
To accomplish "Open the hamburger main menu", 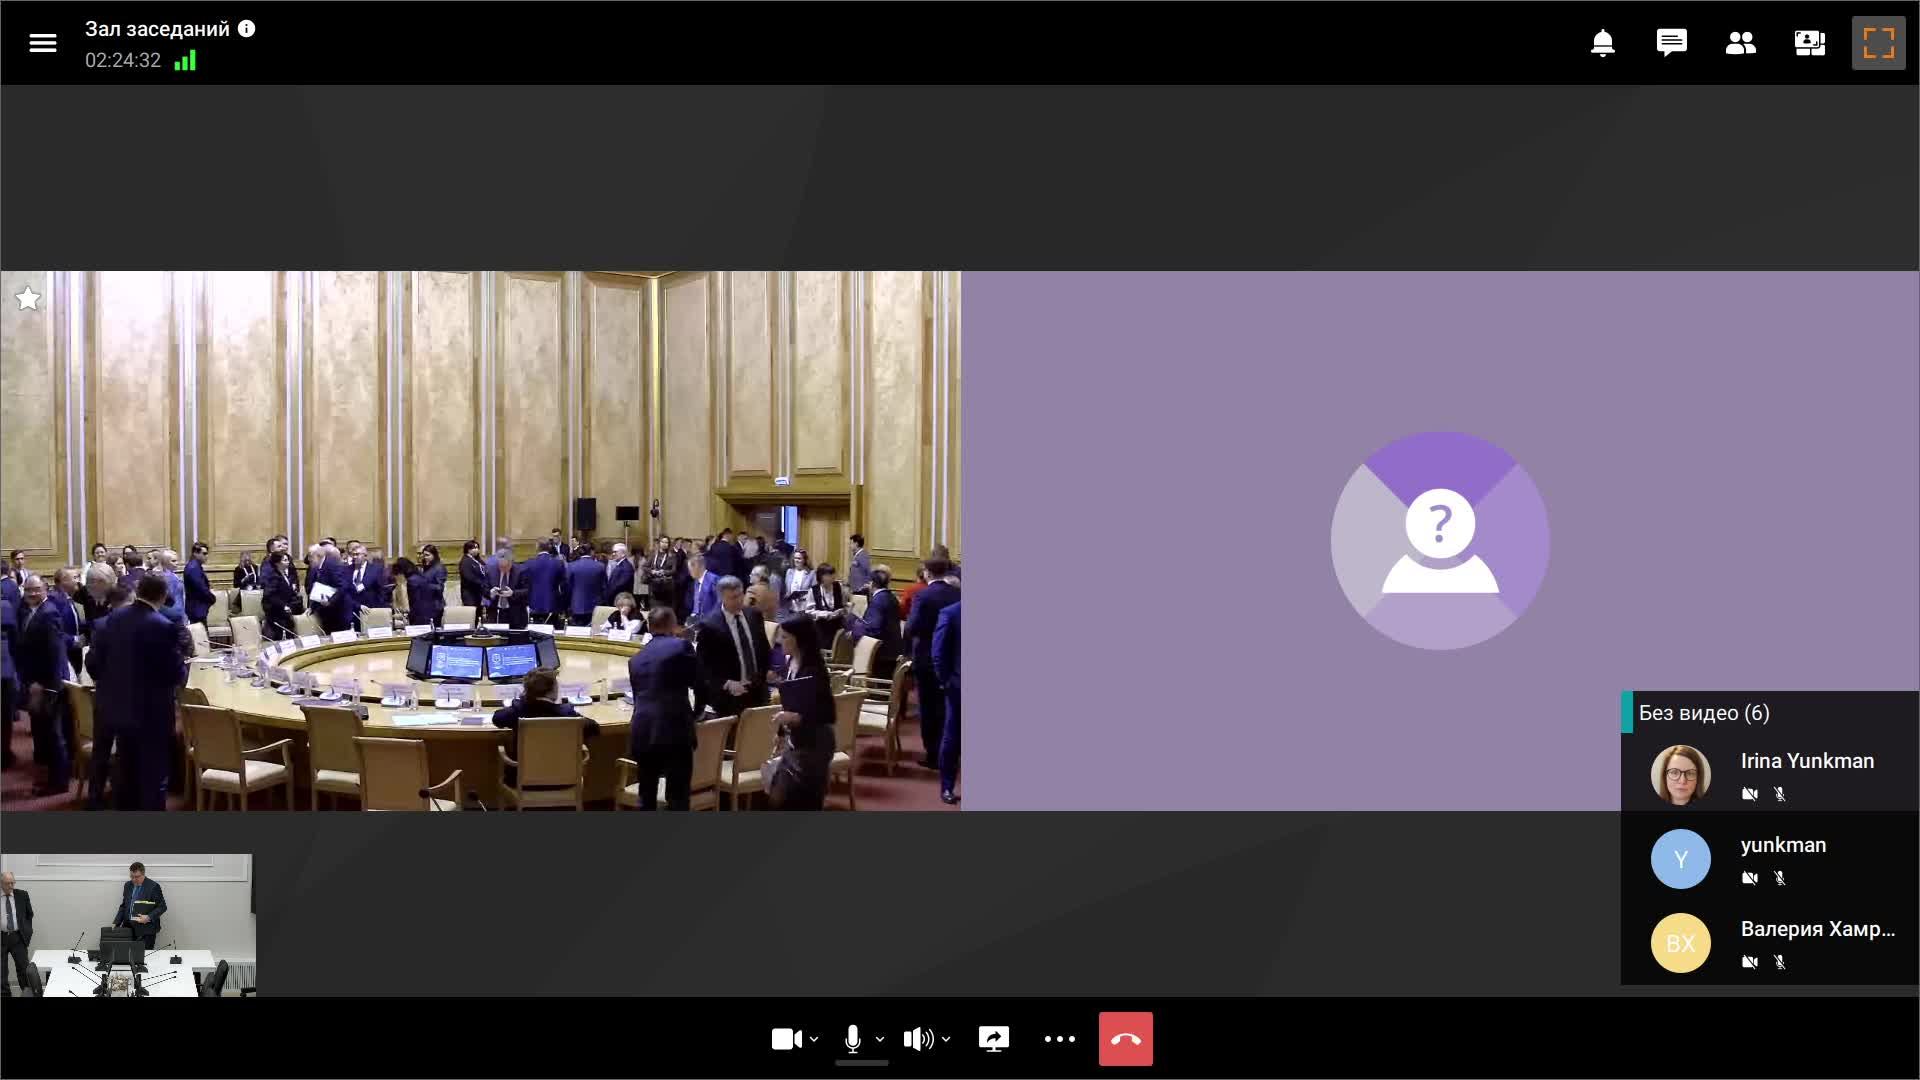I will coord(43,43).
